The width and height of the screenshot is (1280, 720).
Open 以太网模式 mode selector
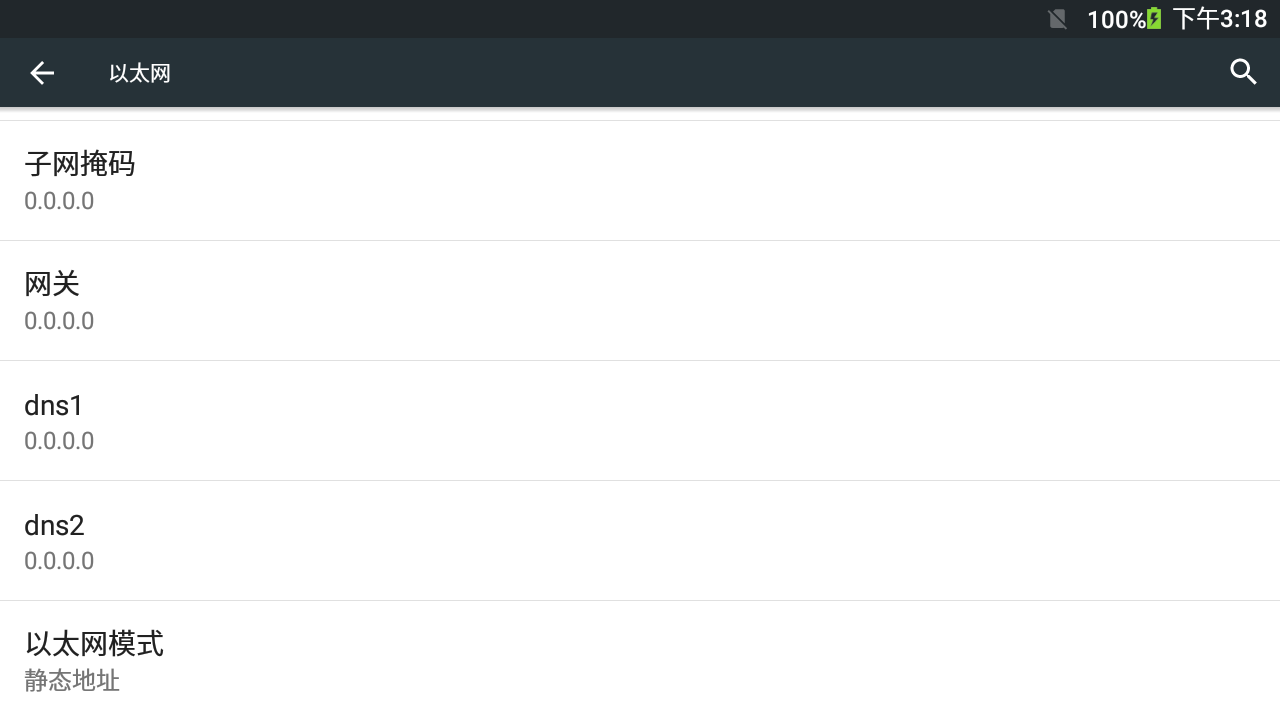[x=640, y=660]
